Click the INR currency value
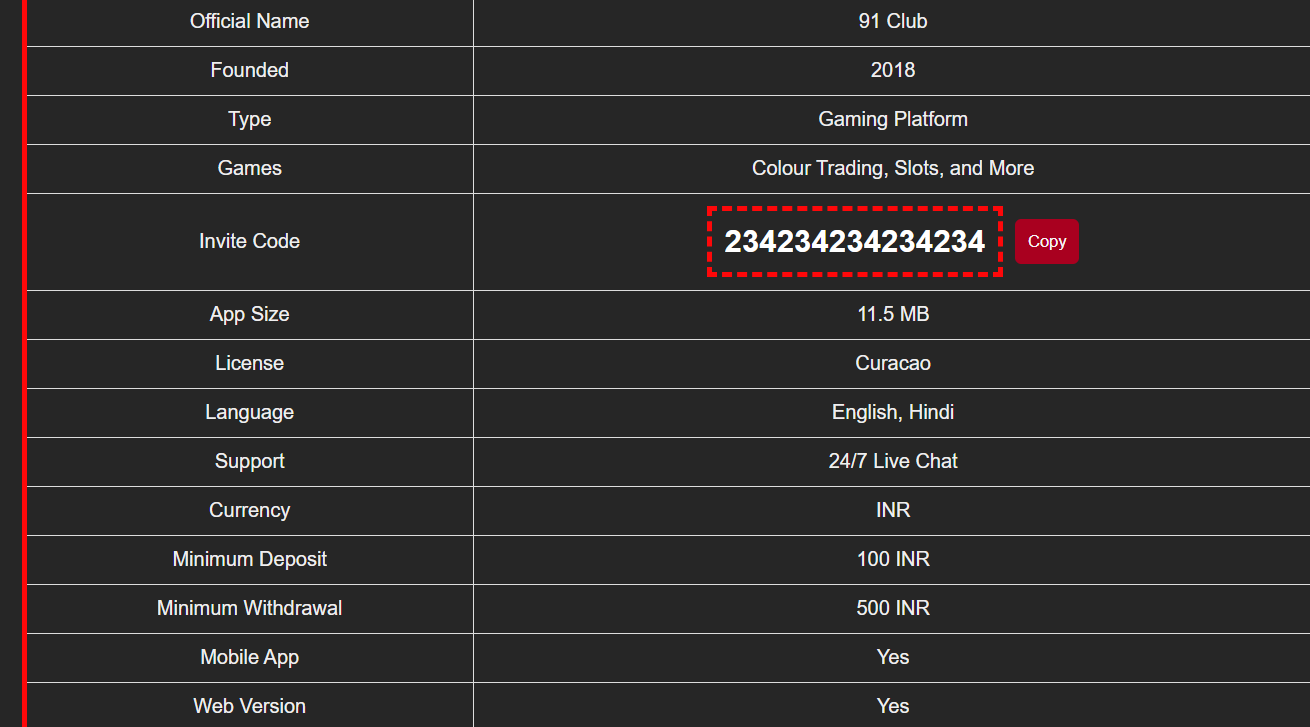This screenshot has width=1310, height=727. coord(892,510)
